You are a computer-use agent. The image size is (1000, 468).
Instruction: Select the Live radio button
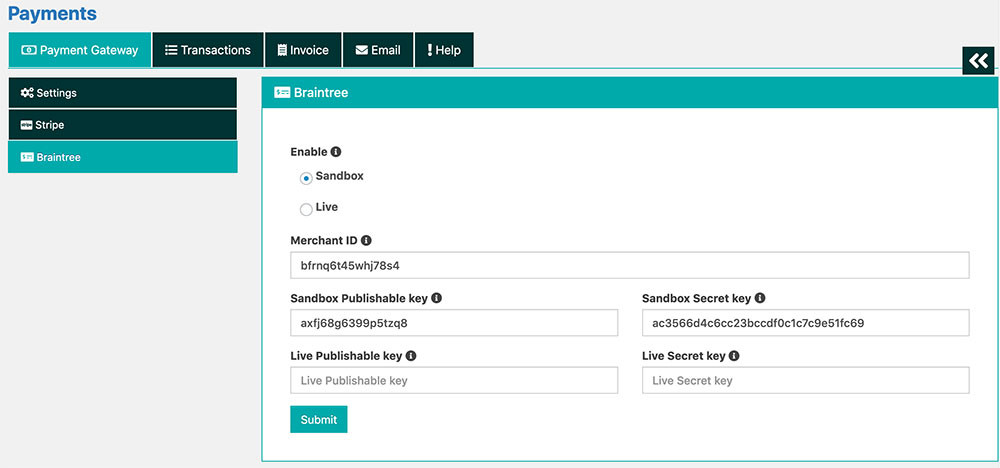[306, 209]
